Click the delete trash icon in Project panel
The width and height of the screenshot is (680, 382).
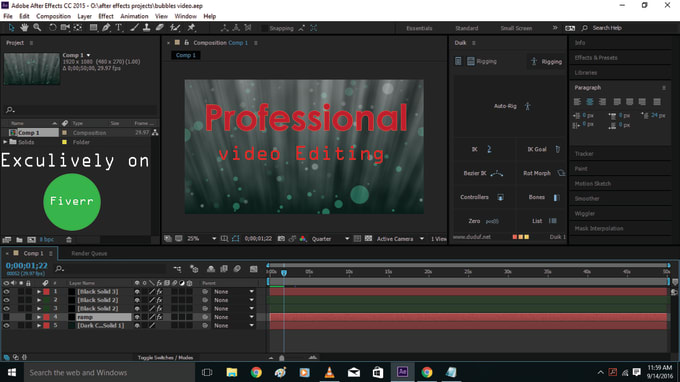pos(69,239)
